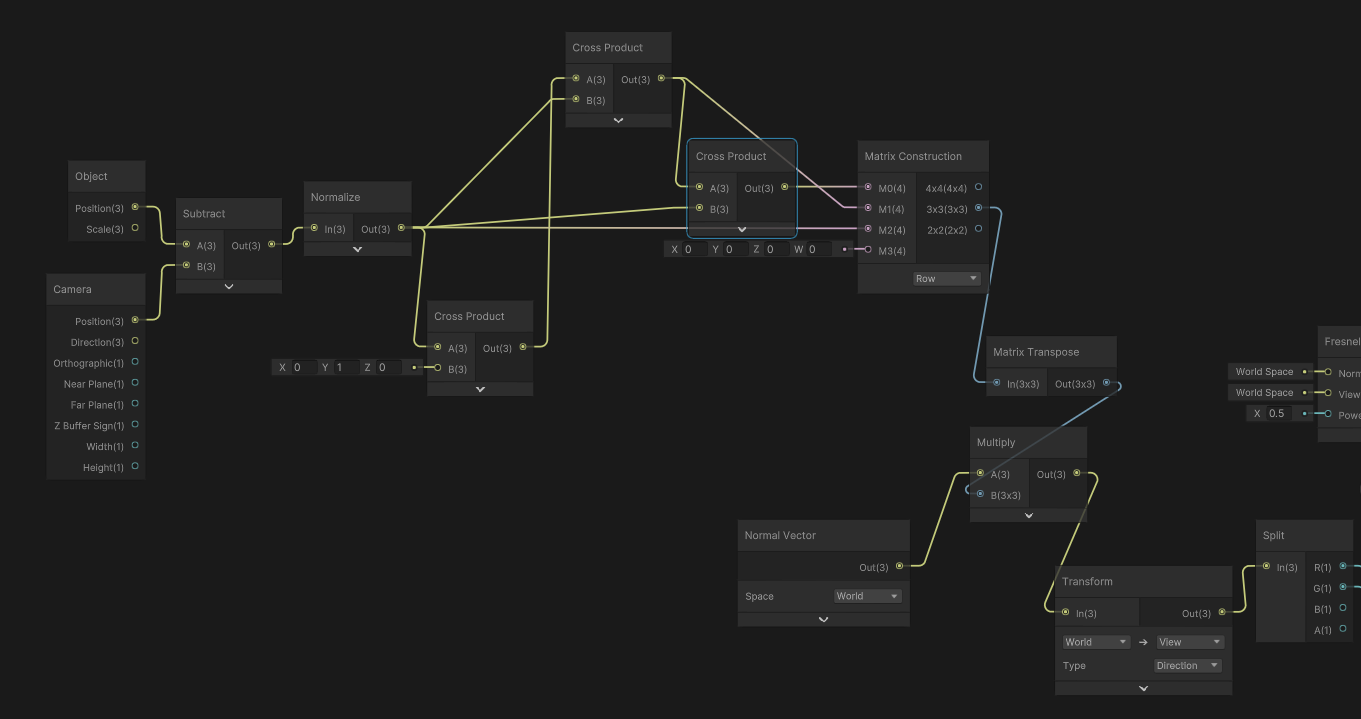Click the Matrix Construction 2x2 output port
The image size is (1361, 719).
(x=978, y=229)
